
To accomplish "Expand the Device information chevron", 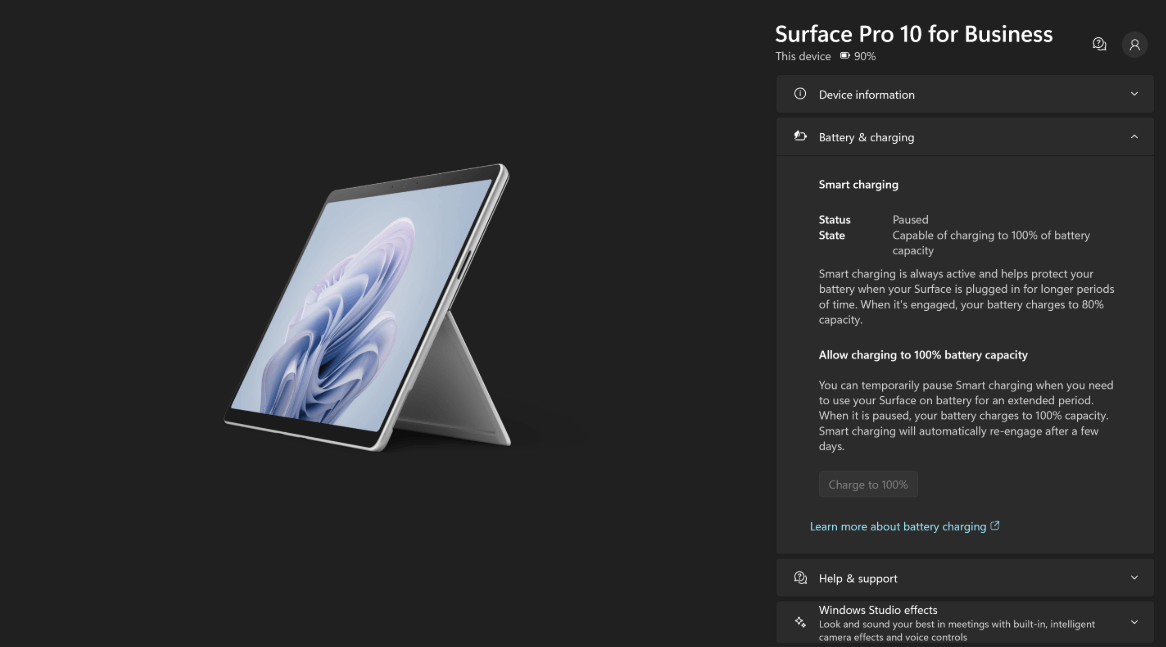I will click(x=1134, y=94).
